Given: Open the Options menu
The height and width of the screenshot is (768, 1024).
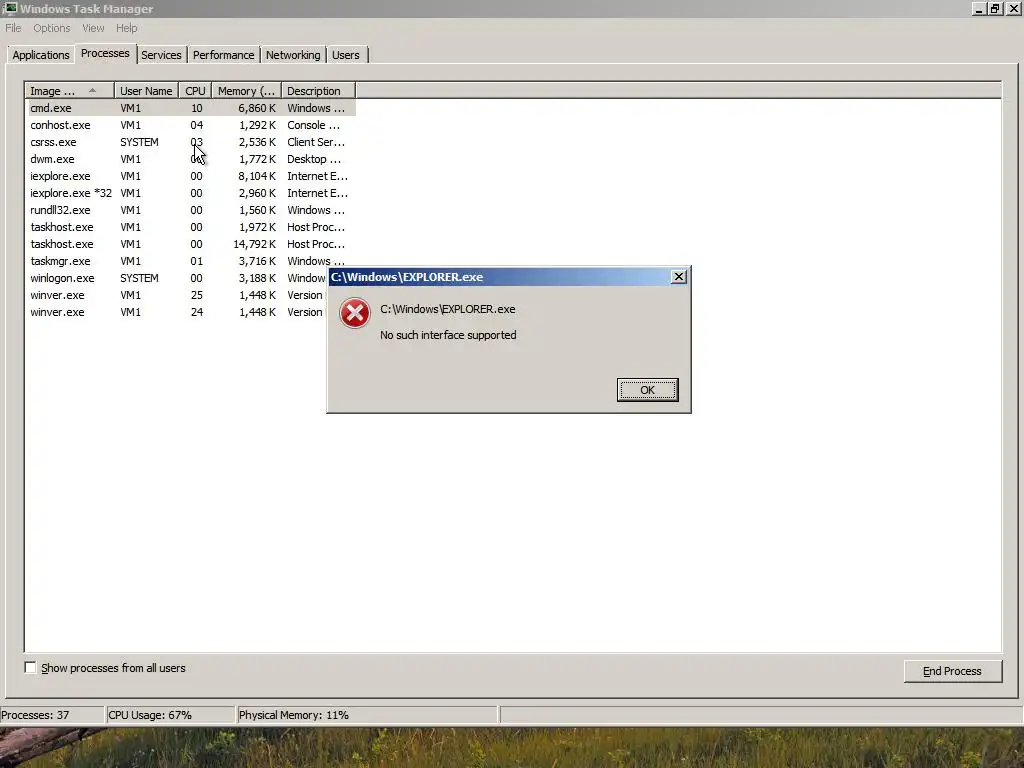Looking at the screenshot, I should click(x=52, y=28).
